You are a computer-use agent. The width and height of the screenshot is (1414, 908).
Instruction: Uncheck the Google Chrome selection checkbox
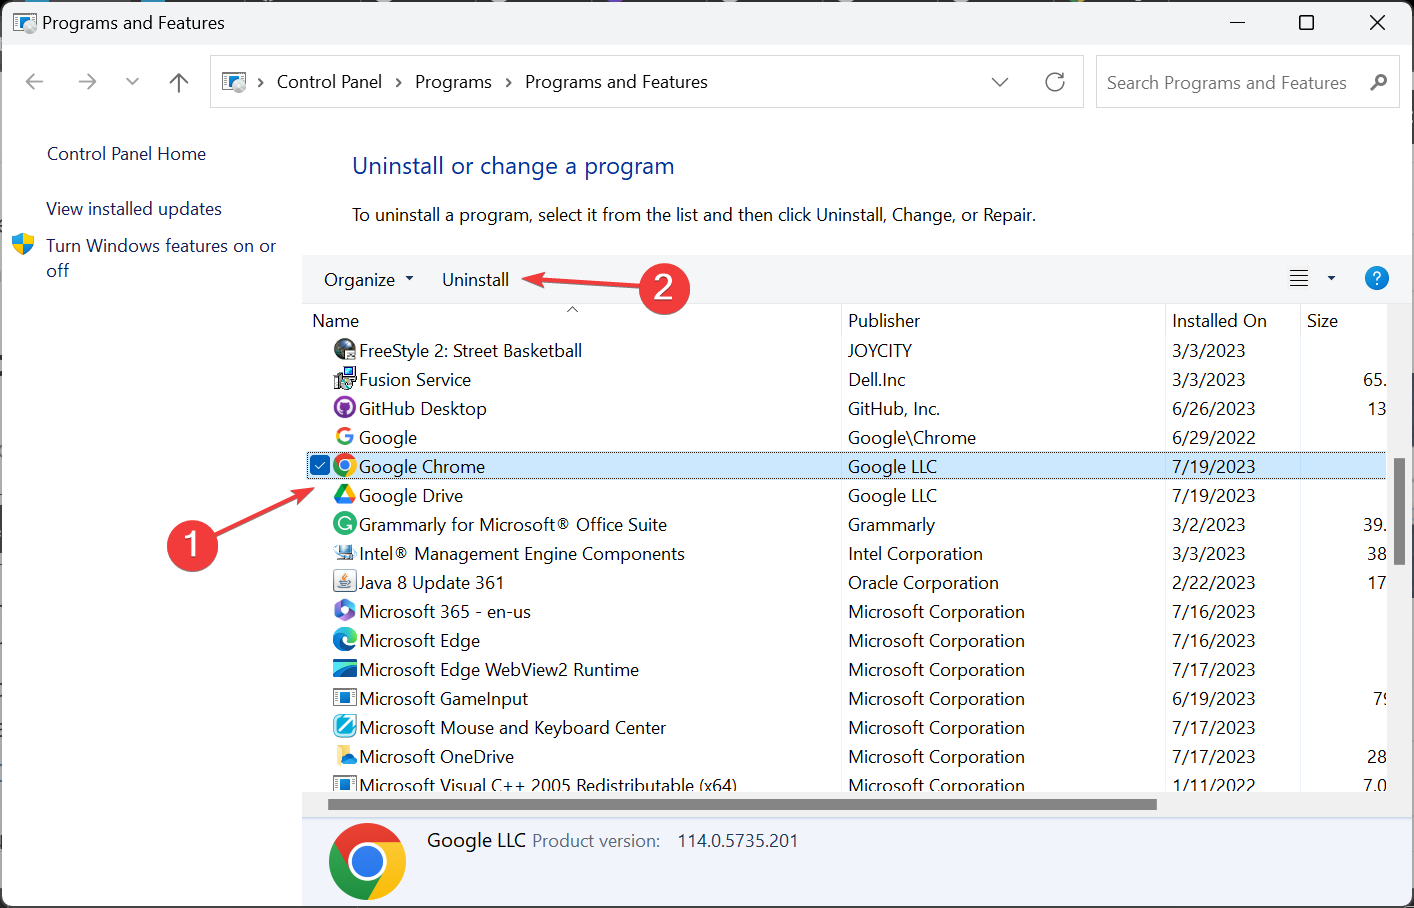320,465
